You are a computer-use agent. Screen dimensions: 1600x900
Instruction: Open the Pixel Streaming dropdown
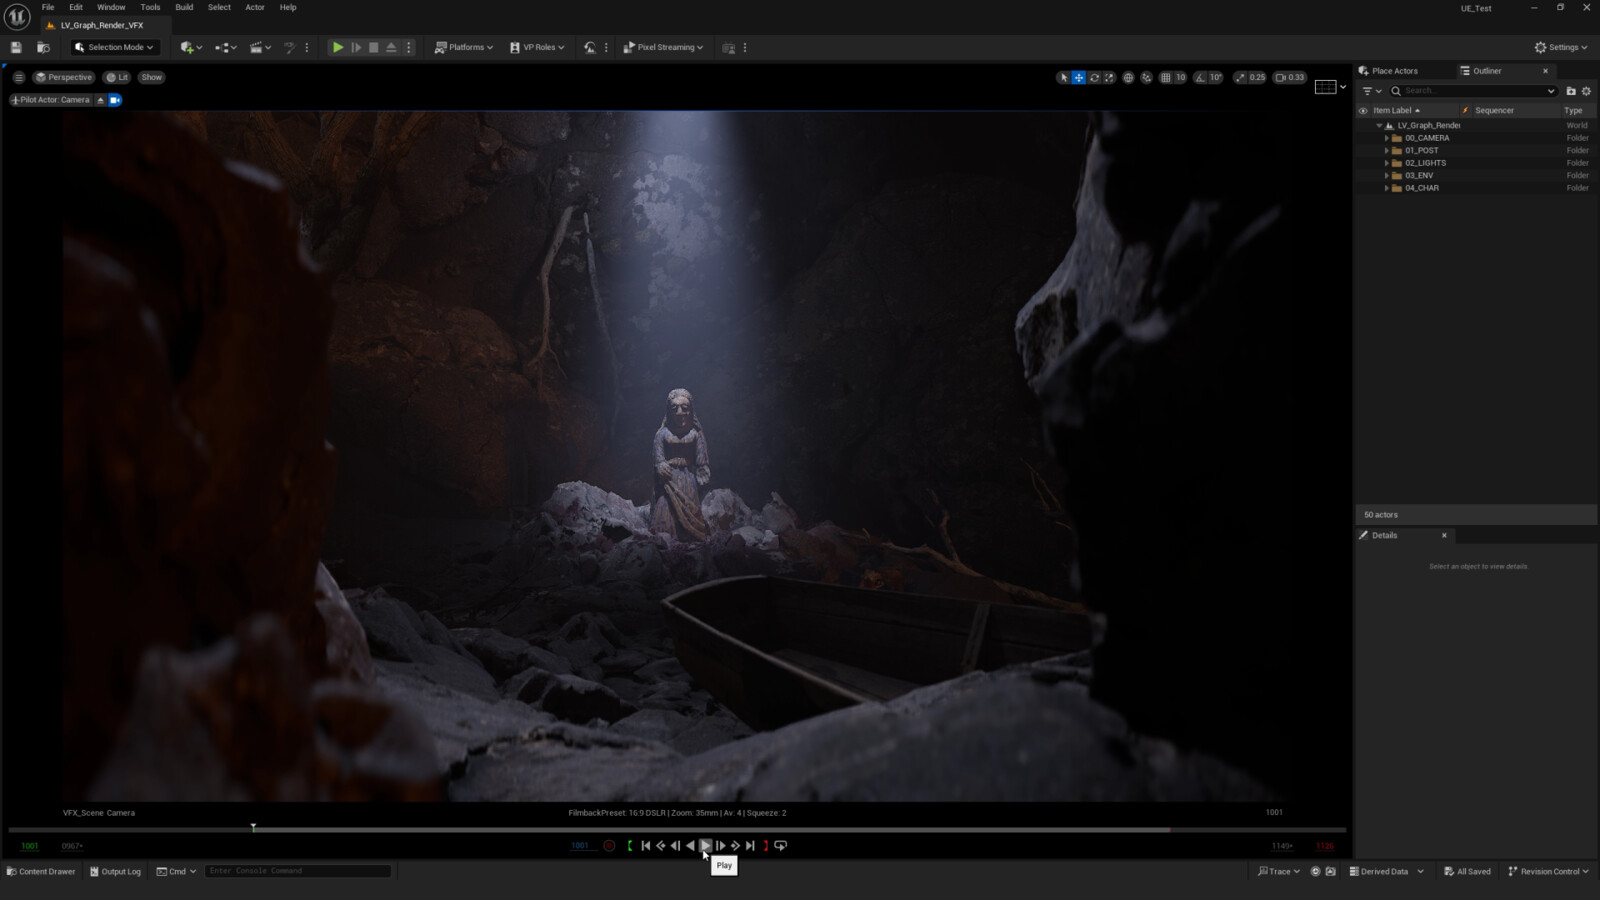663,47
